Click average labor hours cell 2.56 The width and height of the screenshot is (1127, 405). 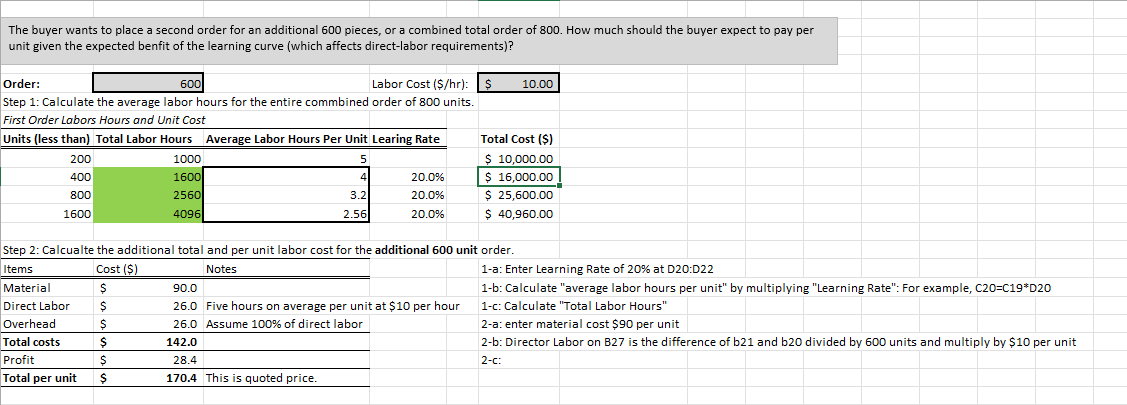[x=288, y=214]
